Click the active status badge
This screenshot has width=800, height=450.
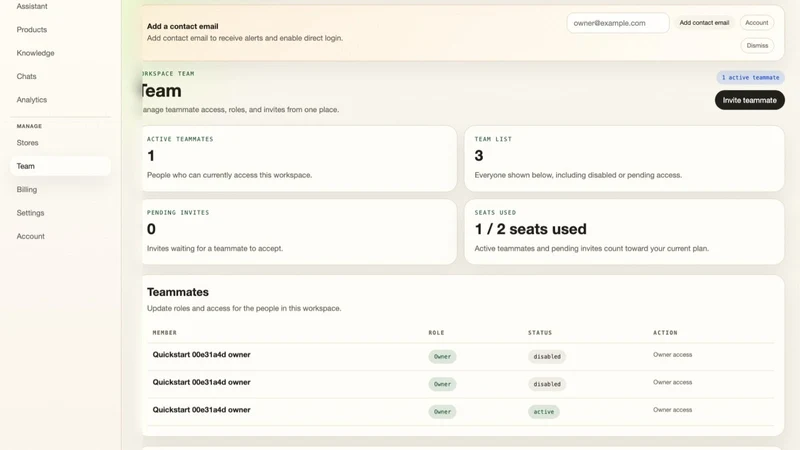(544, 412)
